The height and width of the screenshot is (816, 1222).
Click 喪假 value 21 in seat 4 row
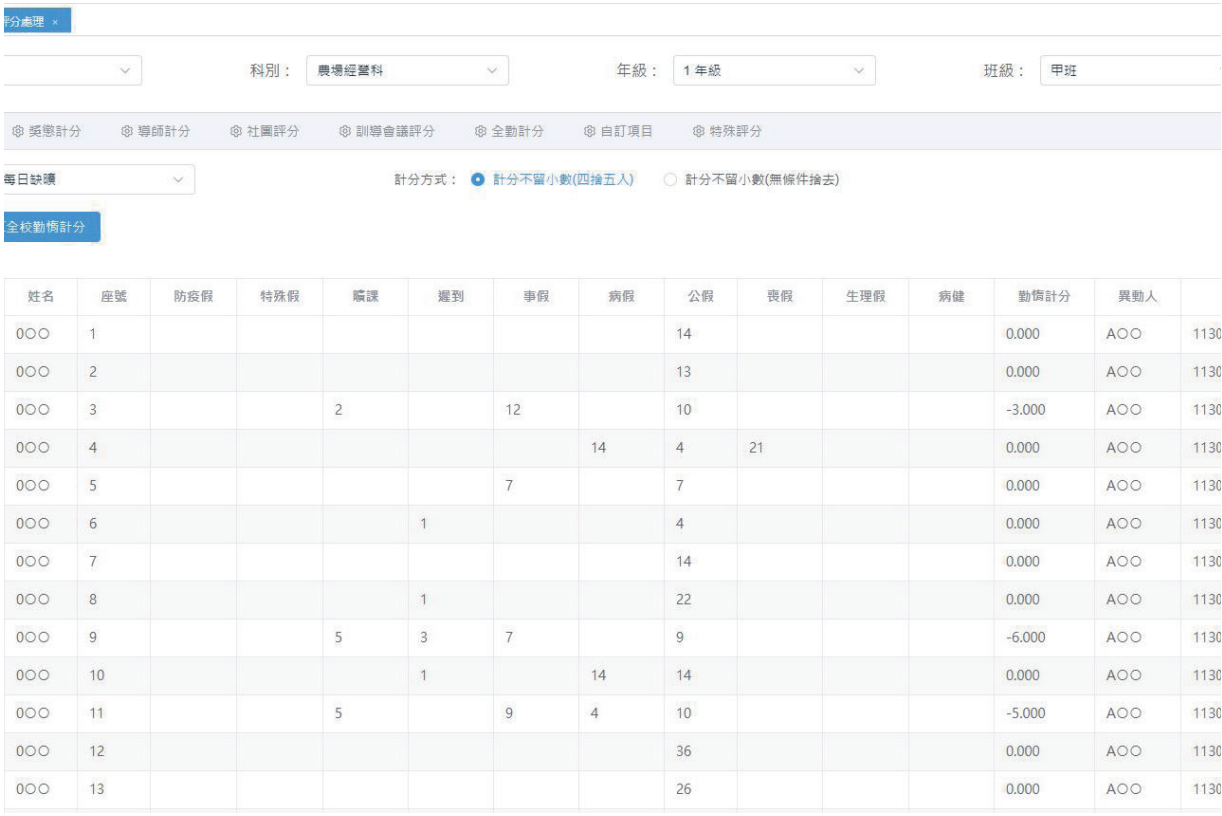click(756, 449)
